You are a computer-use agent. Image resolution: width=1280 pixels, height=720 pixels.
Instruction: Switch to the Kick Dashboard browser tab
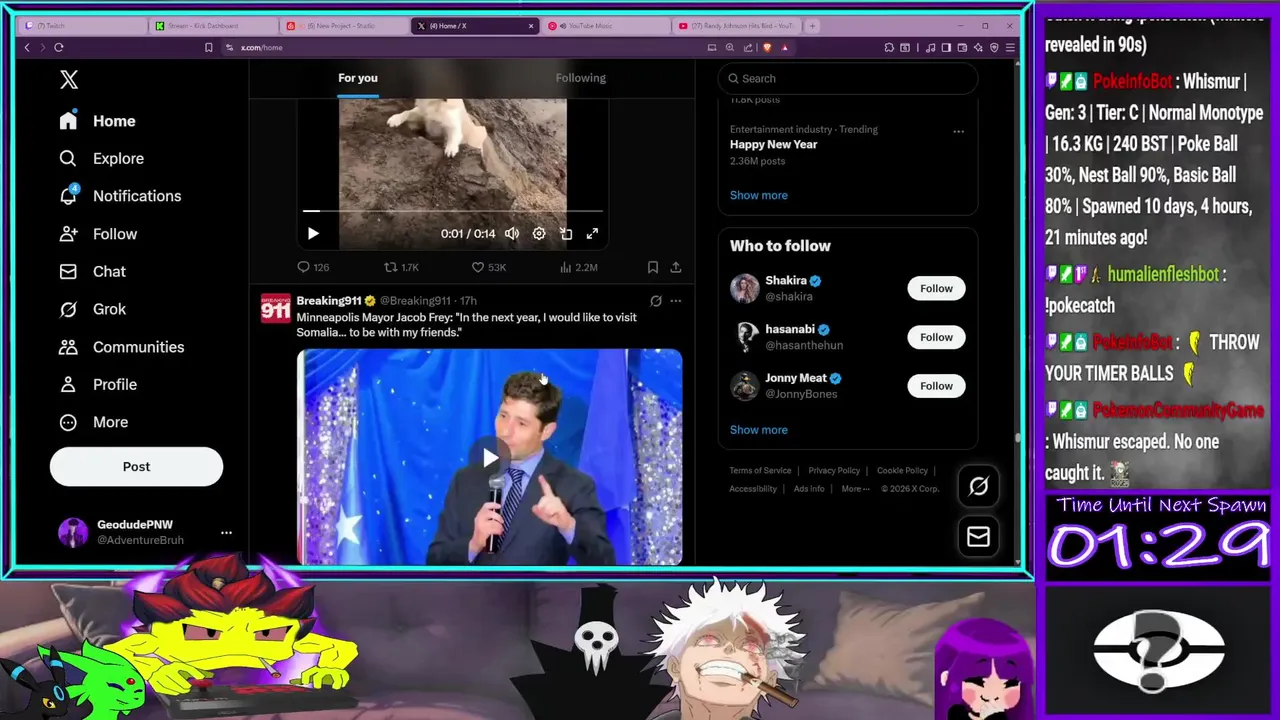pyautogui.click(x=214, y=26)
